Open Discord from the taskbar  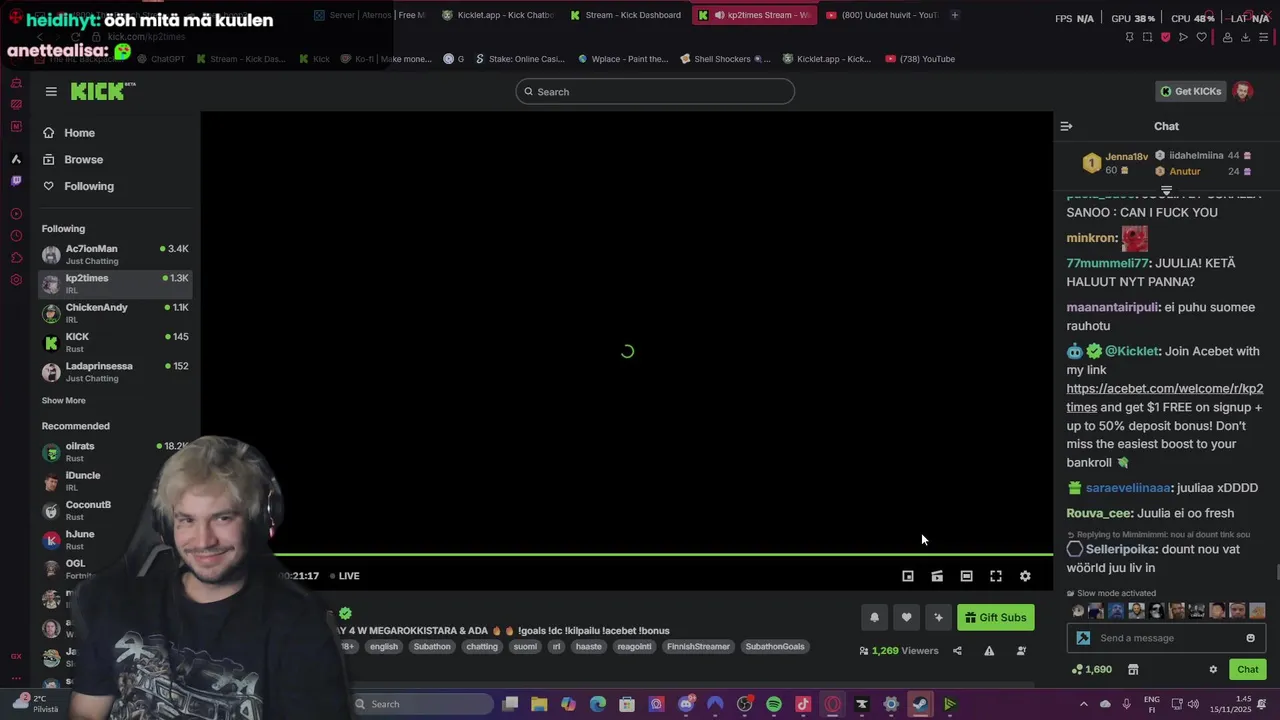686,704
